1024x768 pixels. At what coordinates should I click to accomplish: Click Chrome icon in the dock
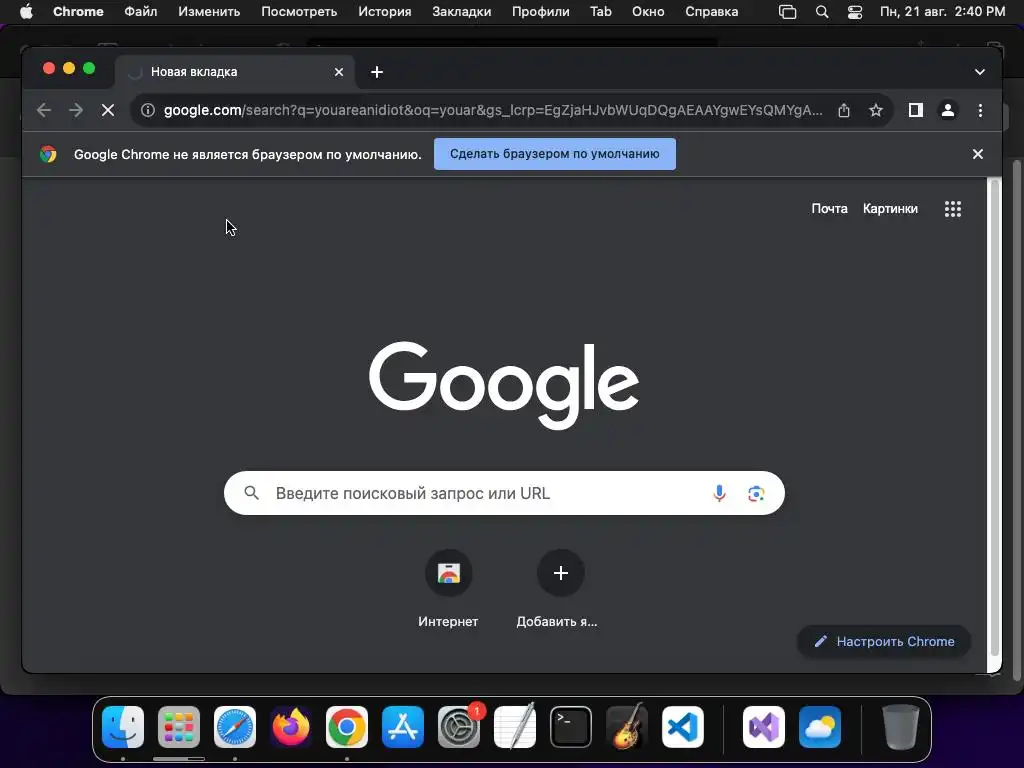[x=347, y=727]
